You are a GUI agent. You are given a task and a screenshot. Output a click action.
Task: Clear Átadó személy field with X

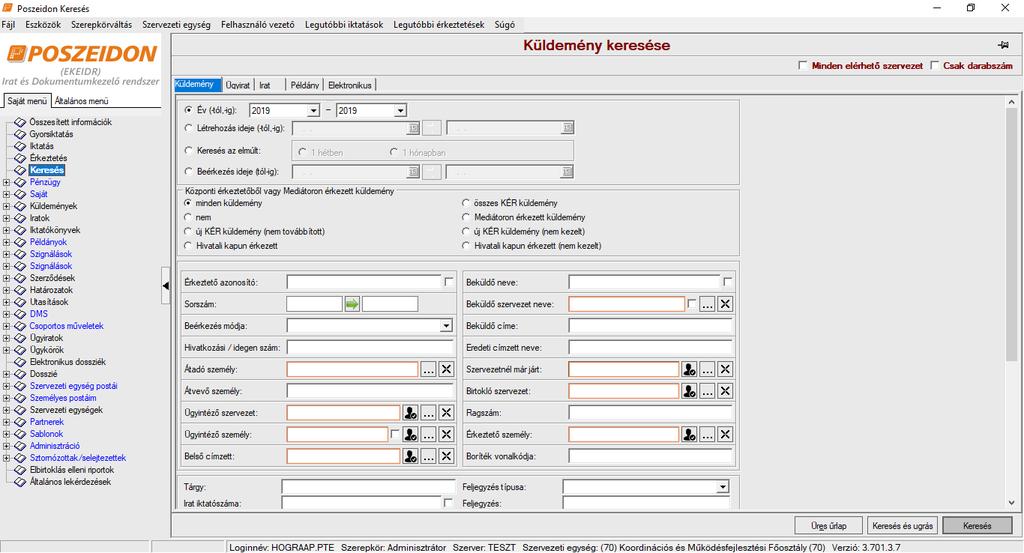coord(446,370)
